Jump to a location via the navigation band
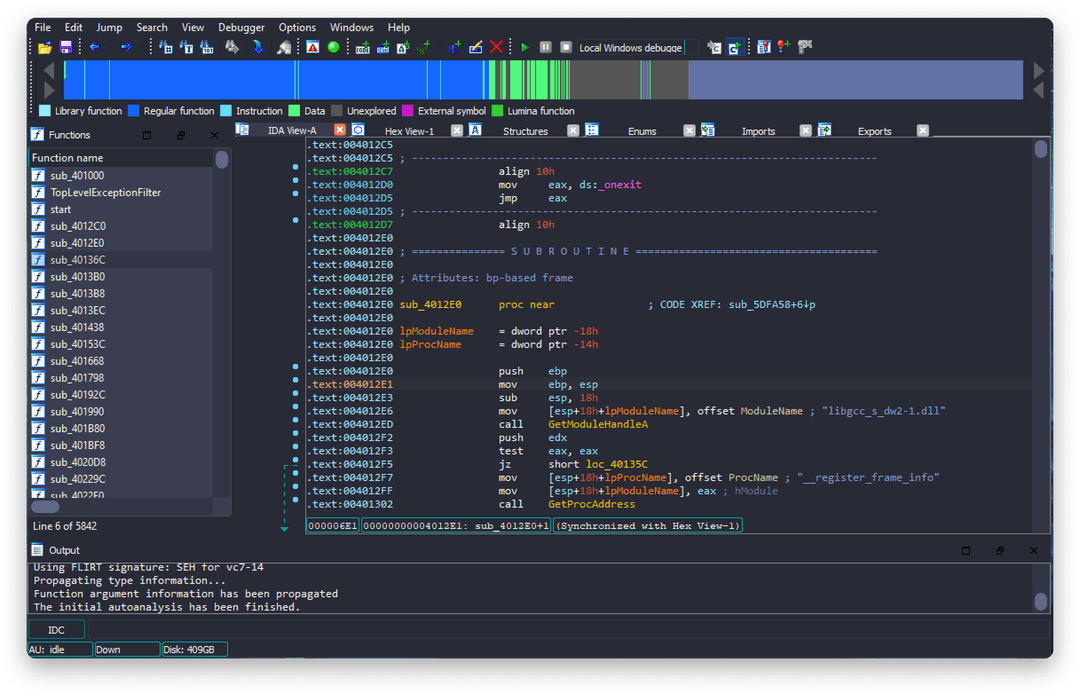Image resolution: width=1080 pixels, height=694 pixels. point(400,80)
